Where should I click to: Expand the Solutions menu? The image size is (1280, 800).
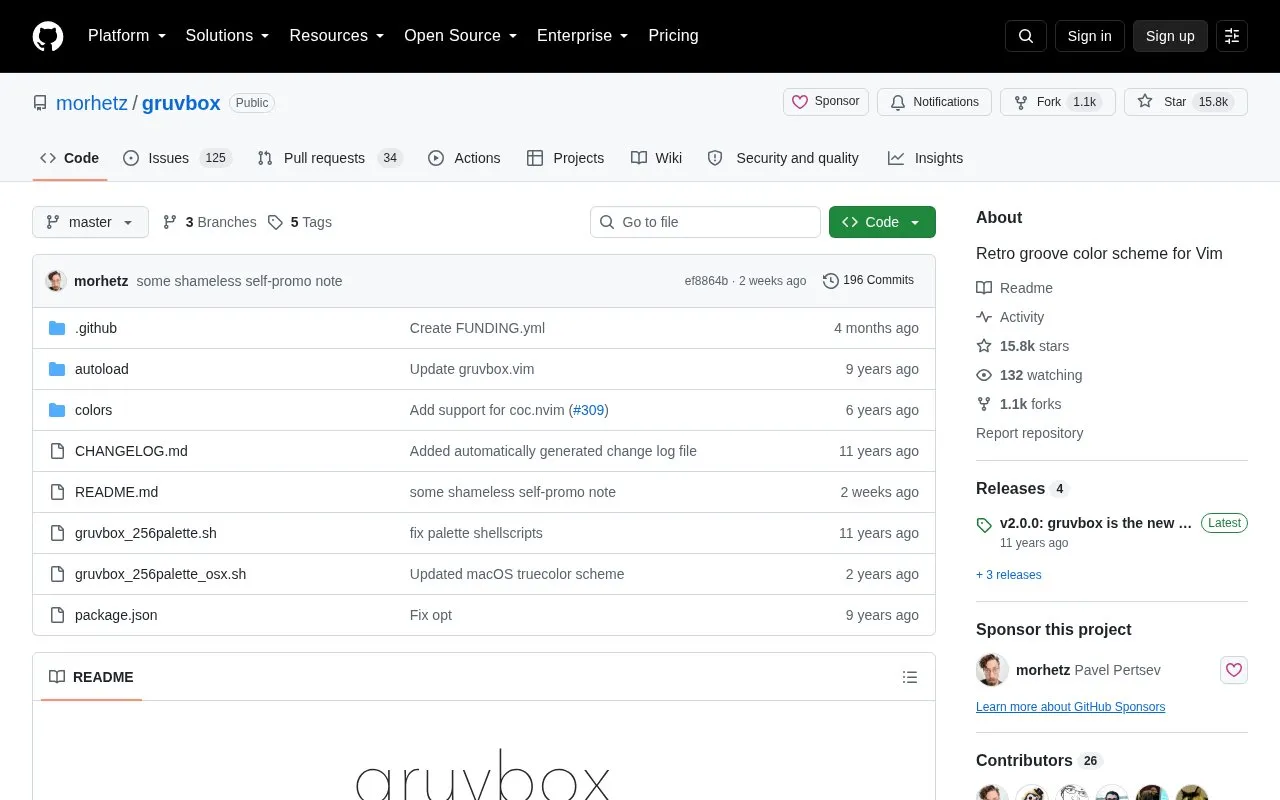[228, 36]
